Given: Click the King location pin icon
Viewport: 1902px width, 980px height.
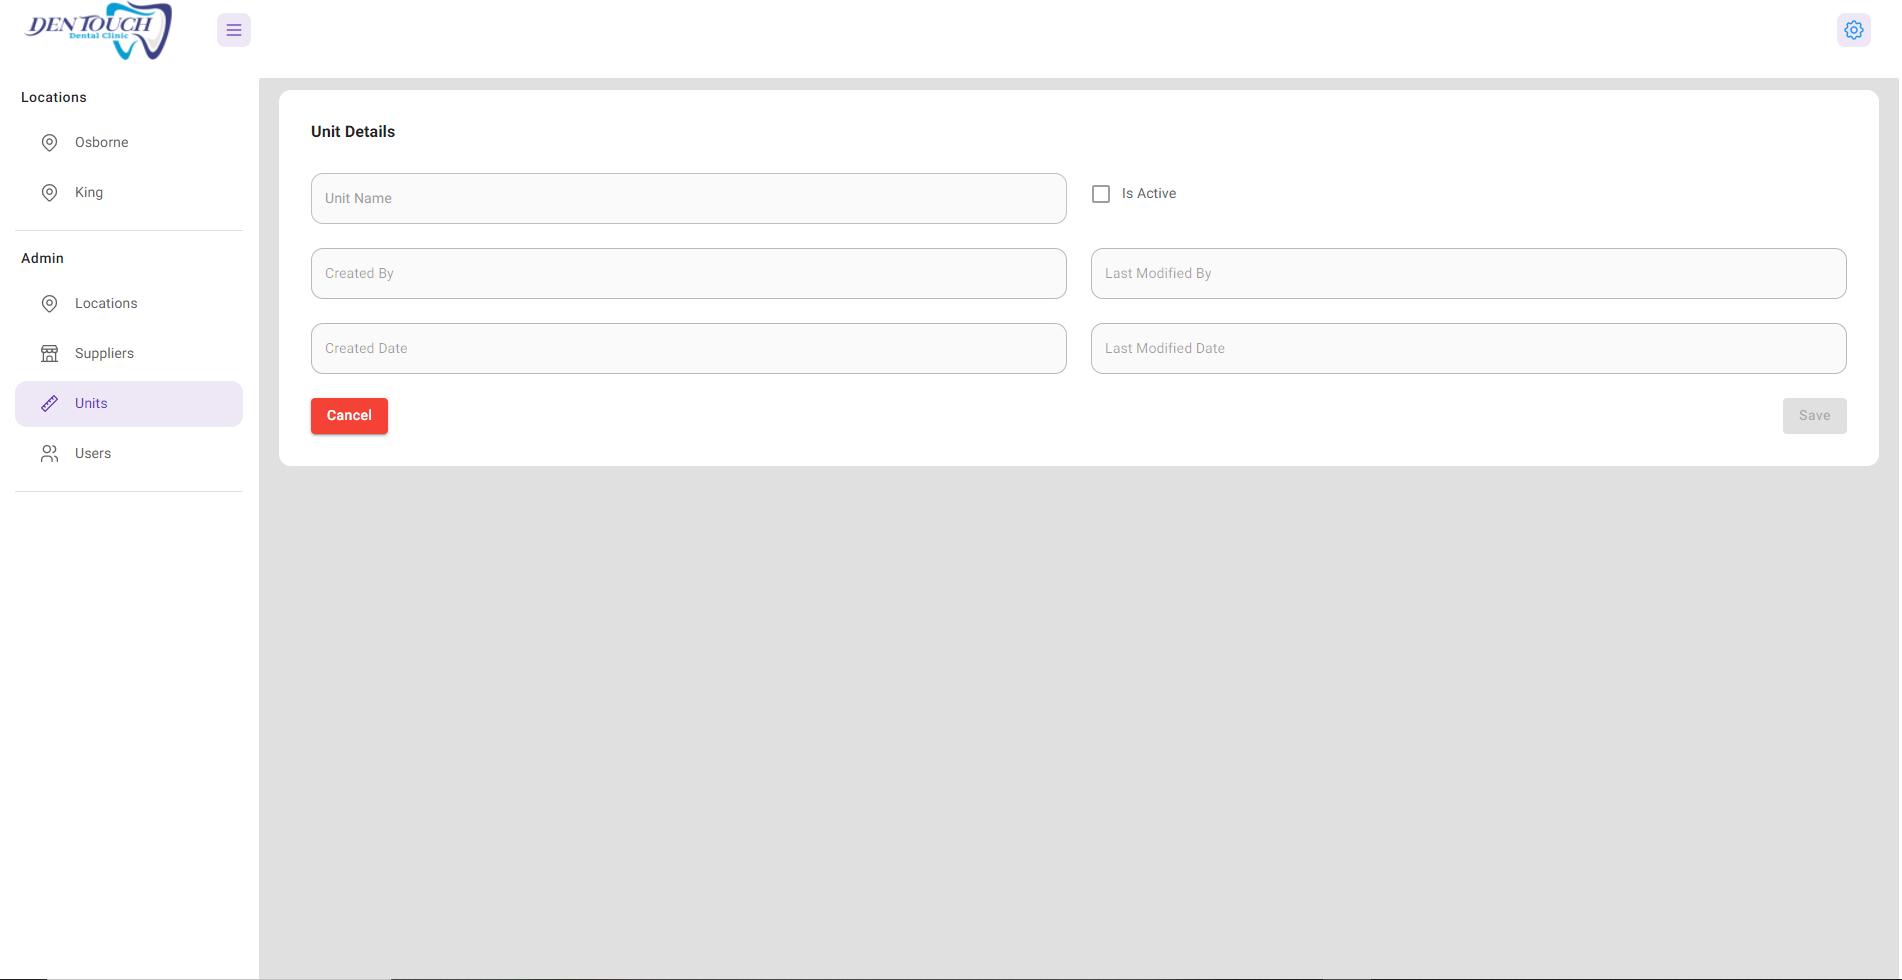Looking at the screenshot, I should 49,193.
